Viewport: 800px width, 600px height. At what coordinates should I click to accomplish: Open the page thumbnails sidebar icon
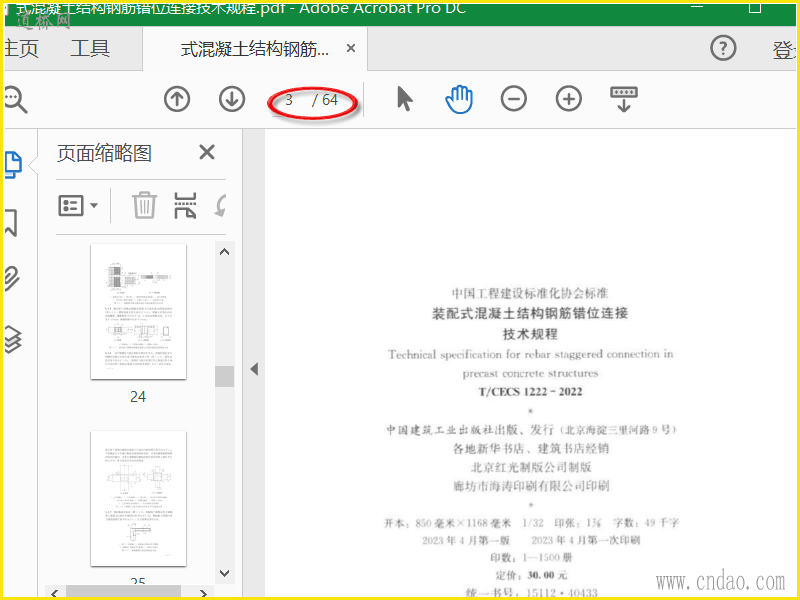(x=13, y=165)
